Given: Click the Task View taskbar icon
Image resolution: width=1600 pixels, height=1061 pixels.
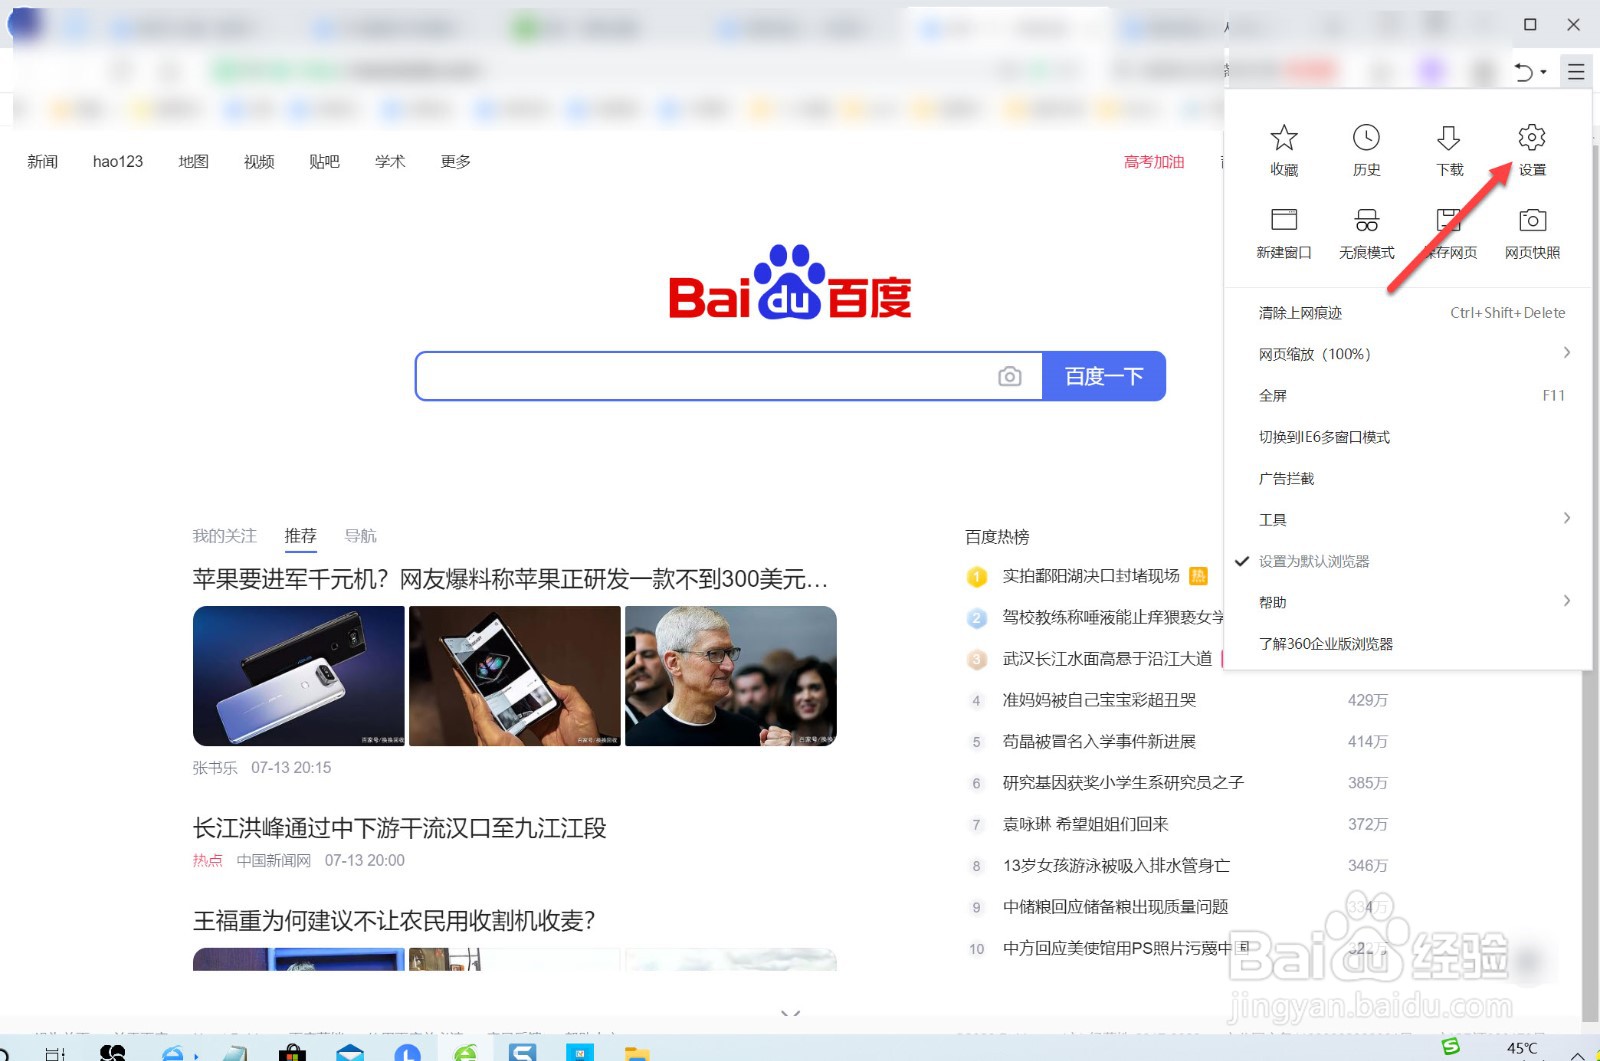Looking at the screenshot, I should click(55, 1053).
